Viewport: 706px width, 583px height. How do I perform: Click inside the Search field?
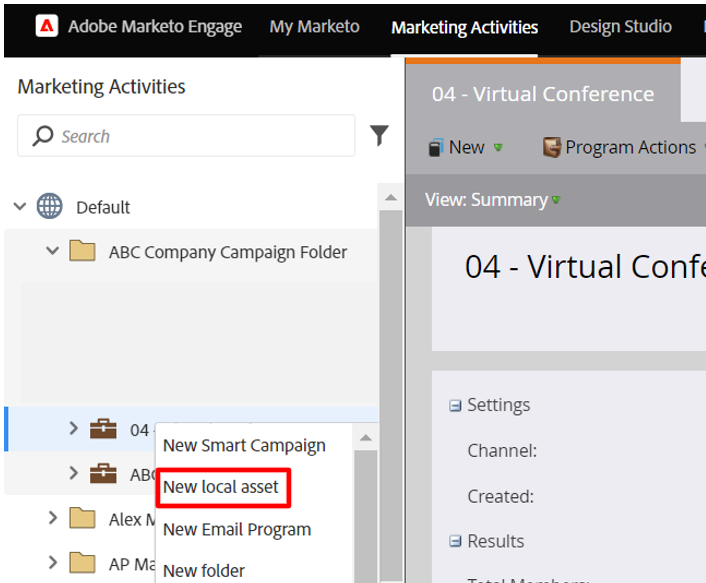[x=186, y=136]
